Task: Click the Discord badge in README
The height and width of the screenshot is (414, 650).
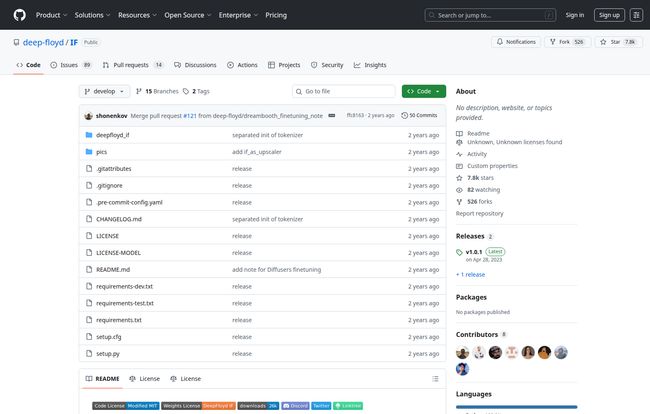Action: click(295, 406)
